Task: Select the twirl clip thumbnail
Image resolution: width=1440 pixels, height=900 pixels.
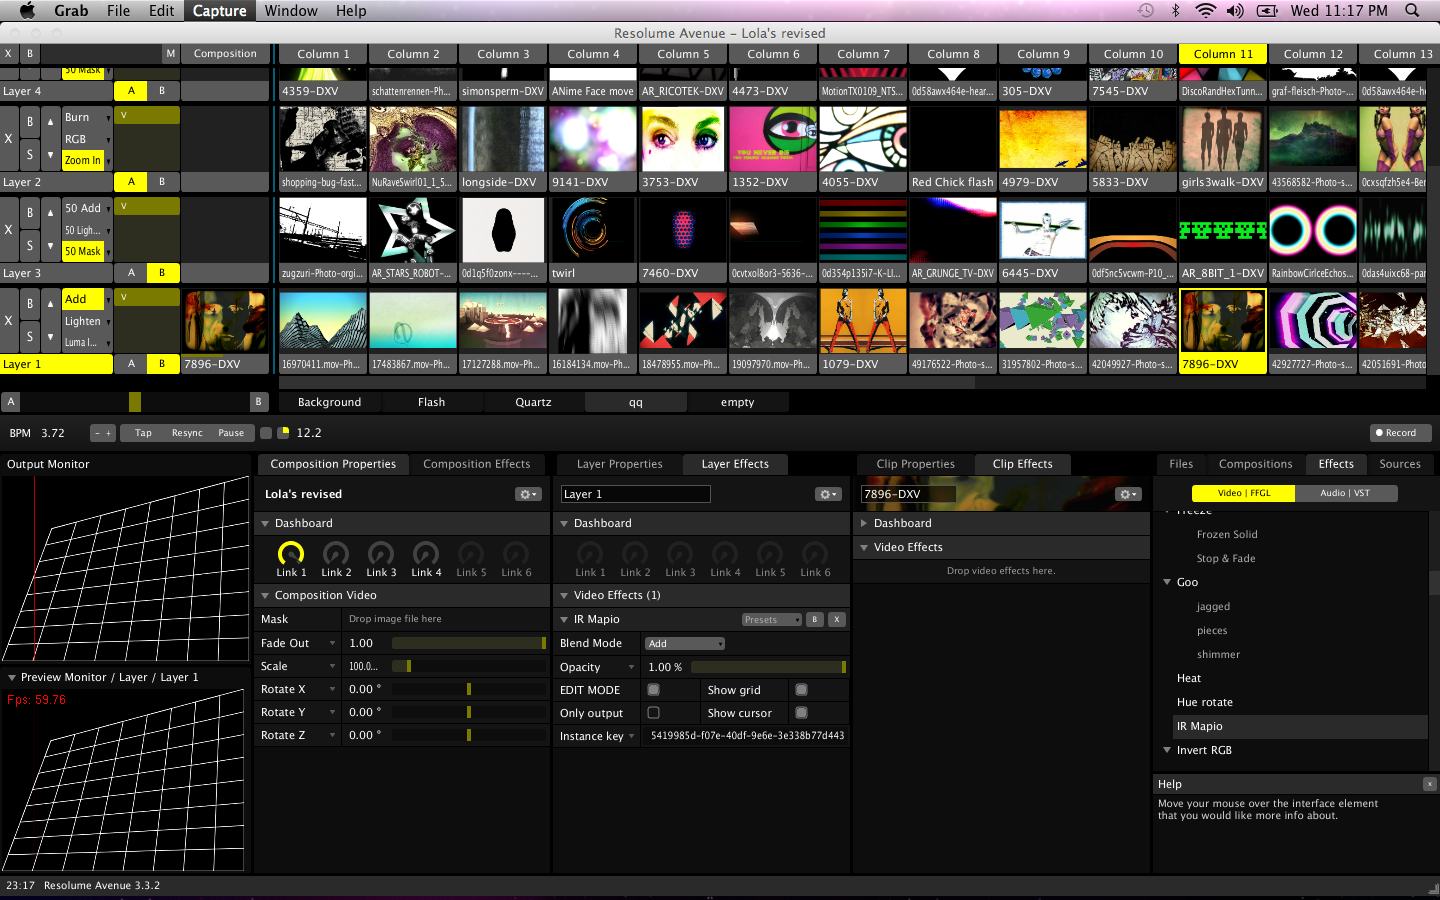Action: tap(592, 230)
